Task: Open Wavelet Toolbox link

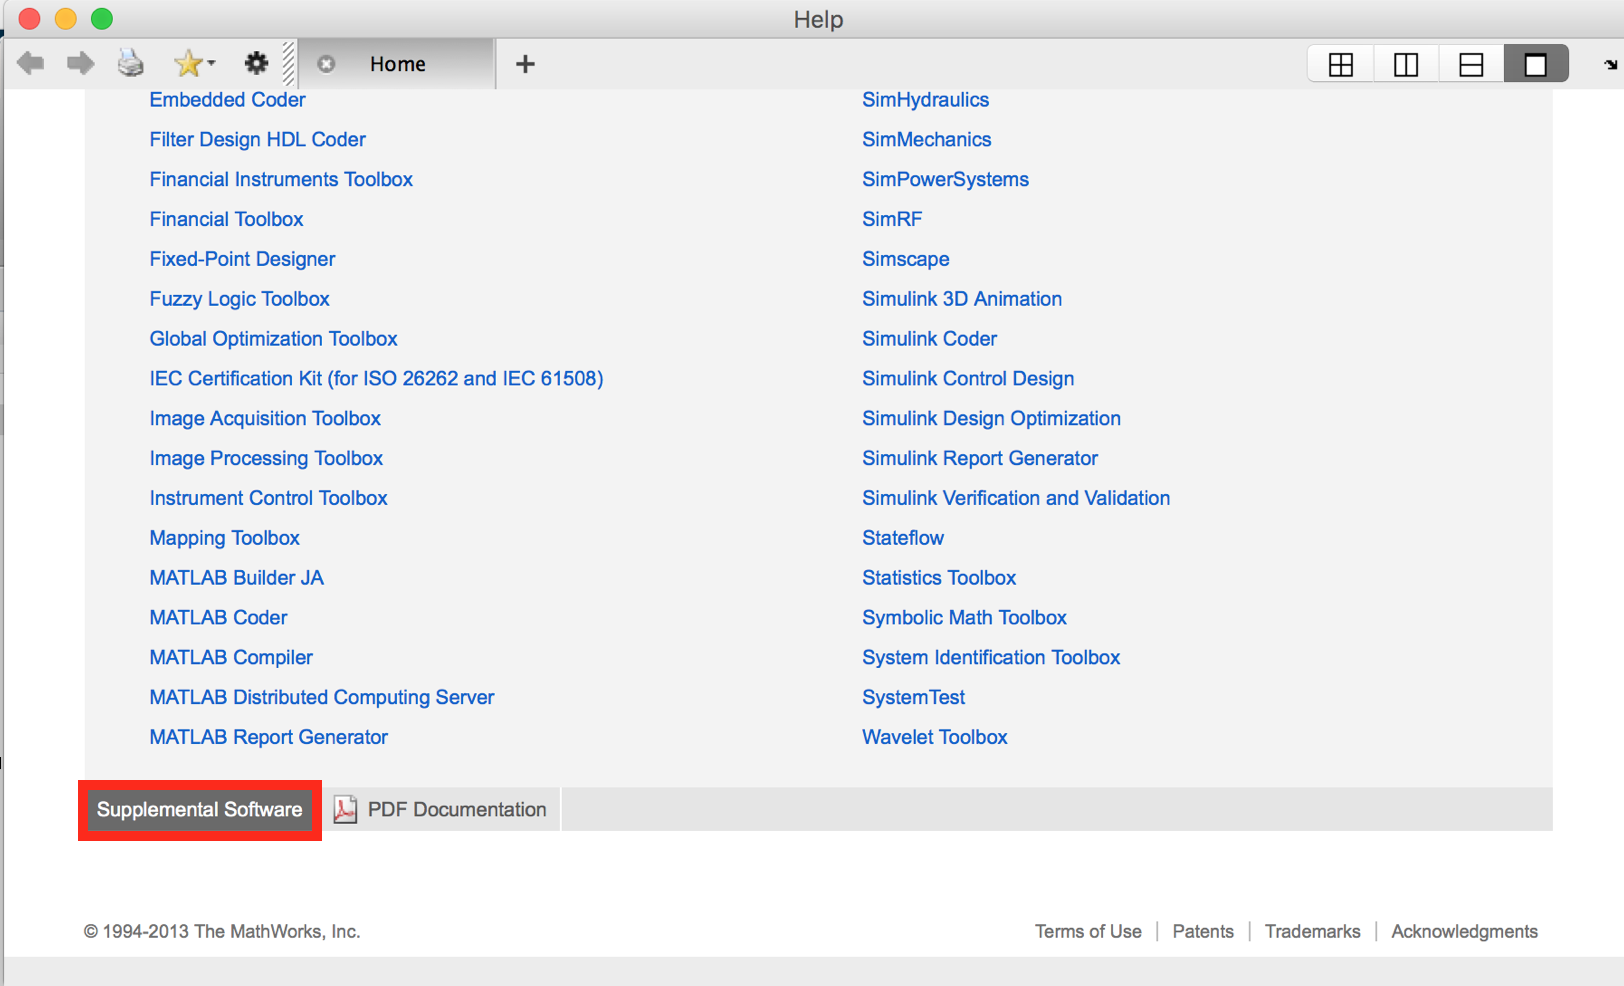Action: tap(934, 737)
